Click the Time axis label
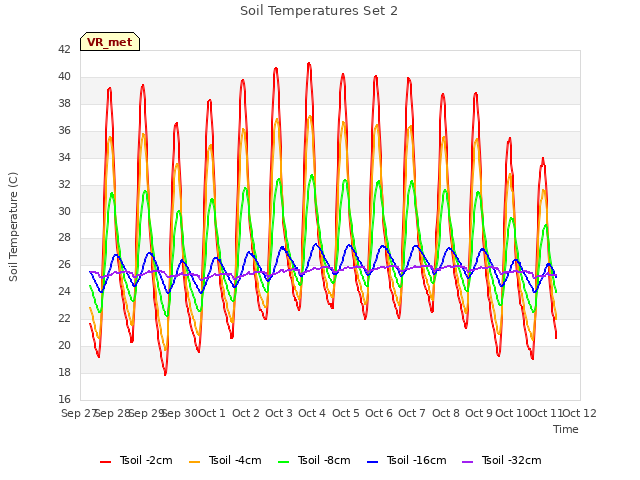The width and height of the screenshot is (640, 480). (x=566, y=429)
